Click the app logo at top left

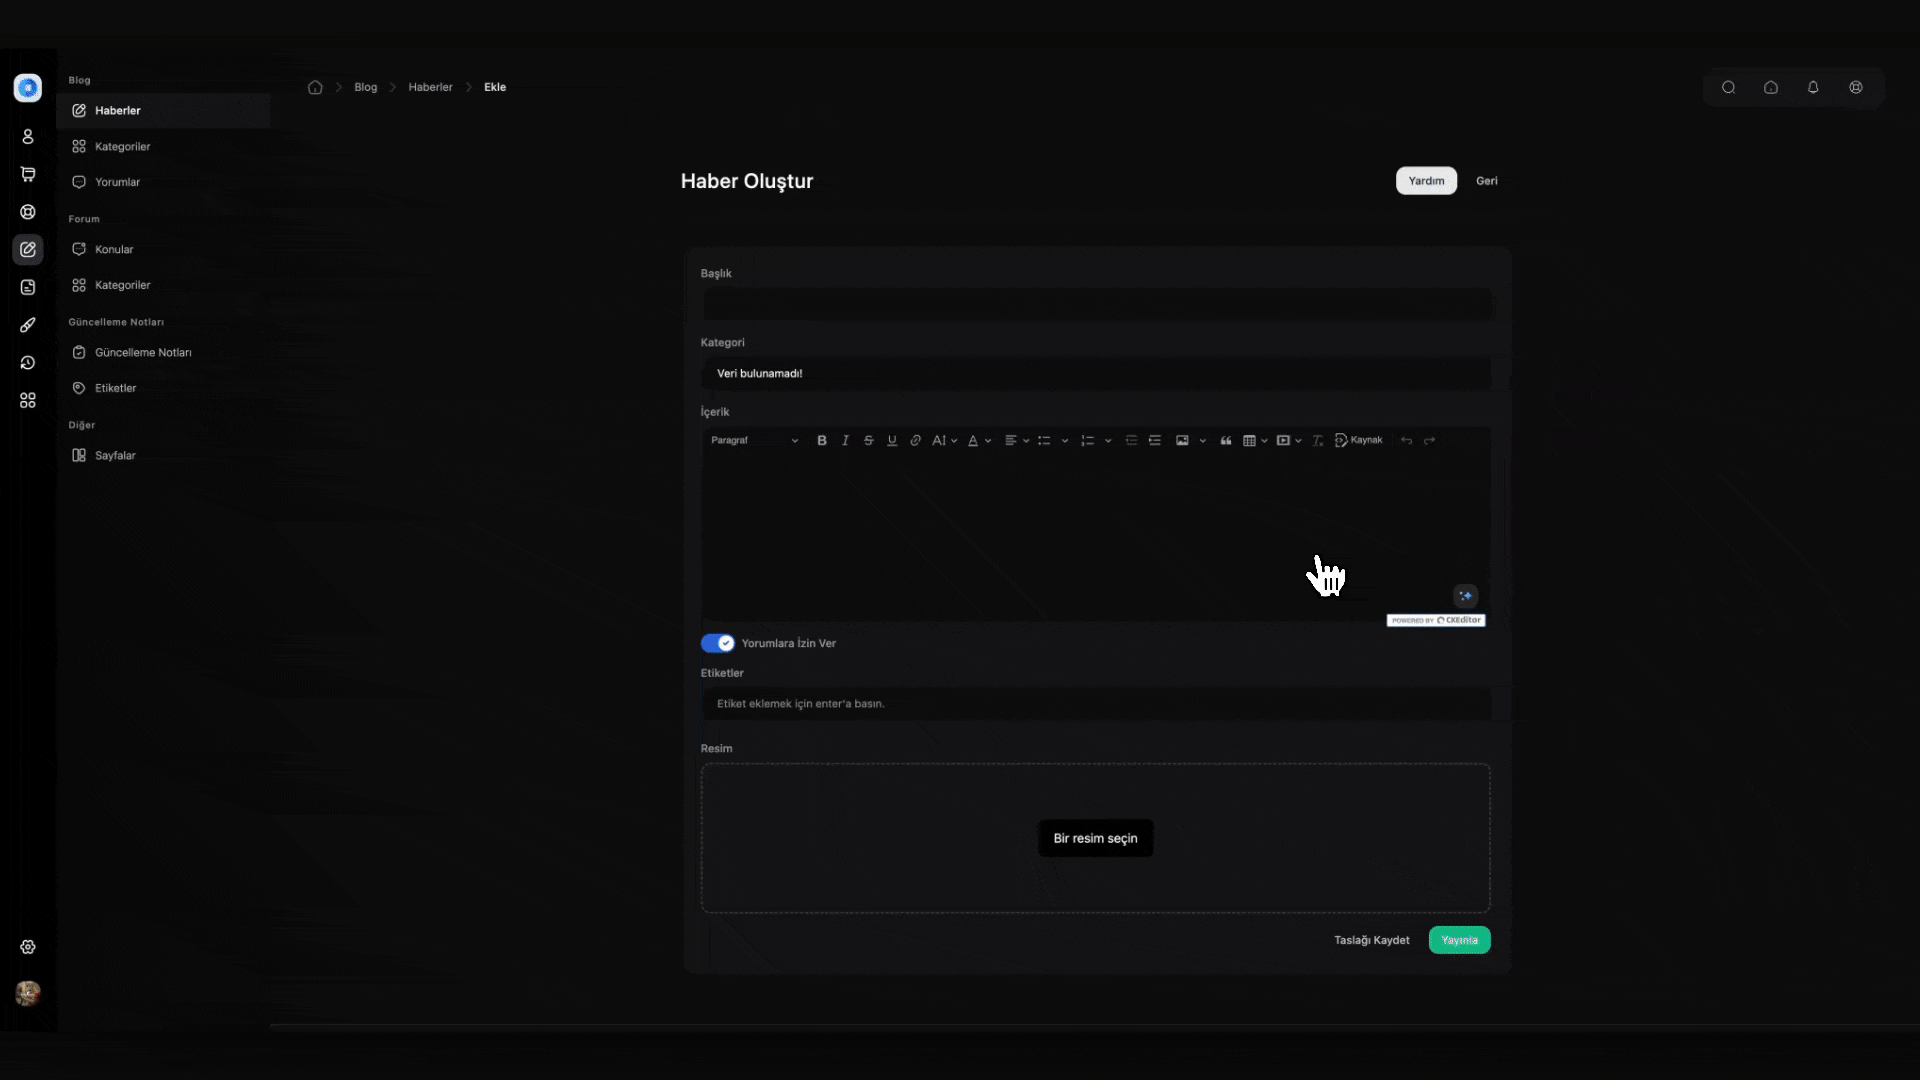click(x=28, y=88)
